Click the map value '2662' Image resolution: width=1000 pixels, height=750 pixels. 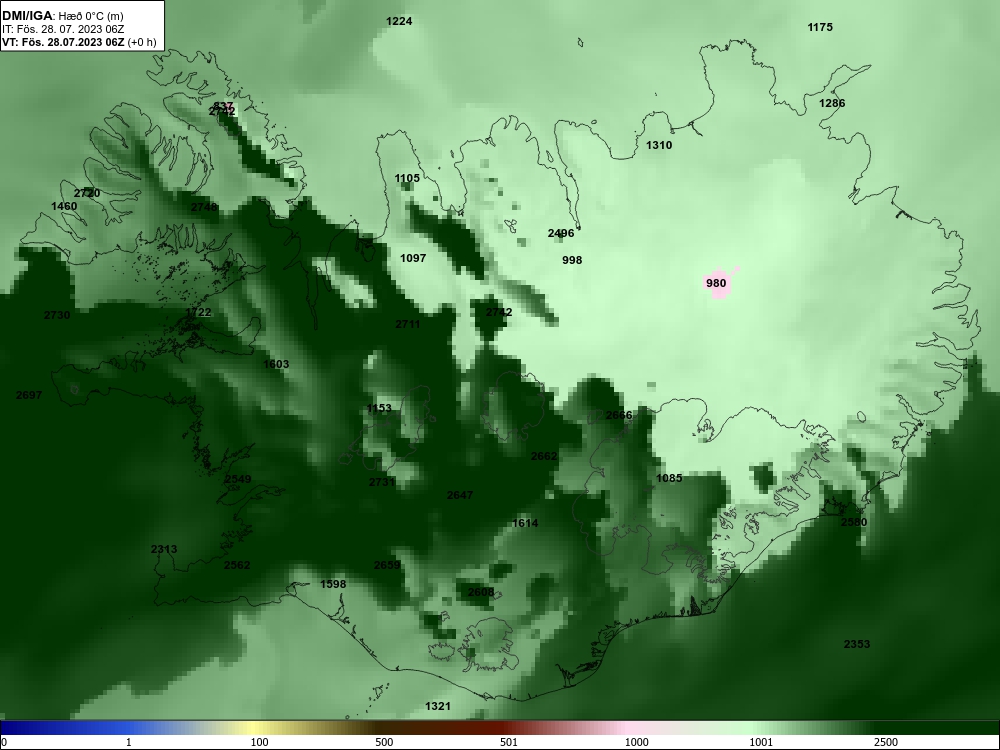545,457
